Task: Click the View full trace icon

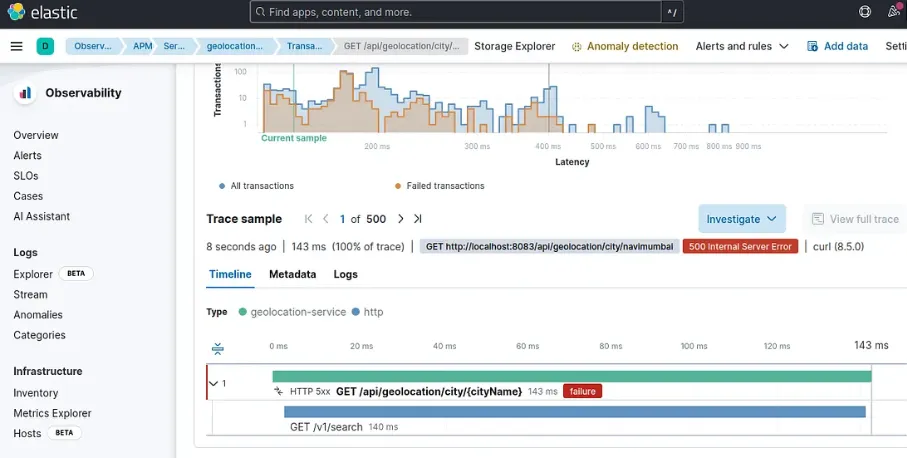Action: [x=817, y=219]
